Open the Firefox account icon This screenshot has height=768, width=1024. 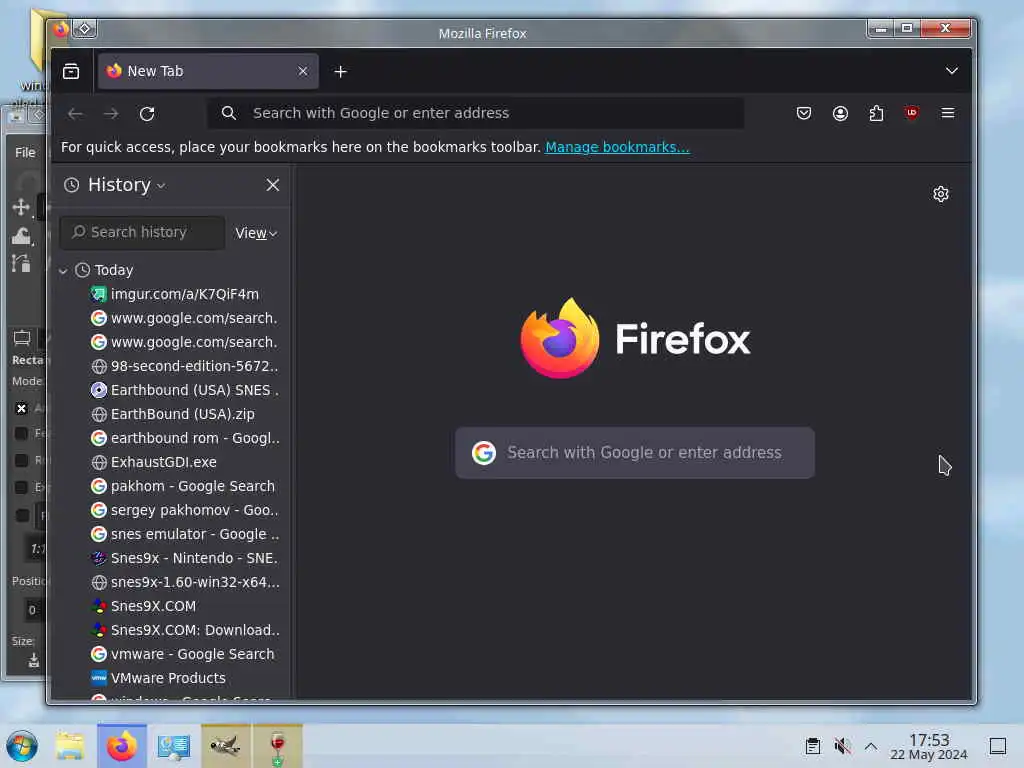[x=840, y=113]
